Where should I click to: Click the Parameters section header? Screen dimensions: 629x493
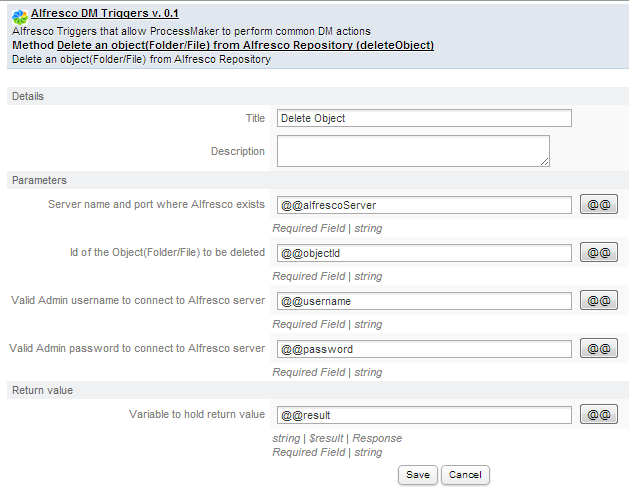pos(39,180)
